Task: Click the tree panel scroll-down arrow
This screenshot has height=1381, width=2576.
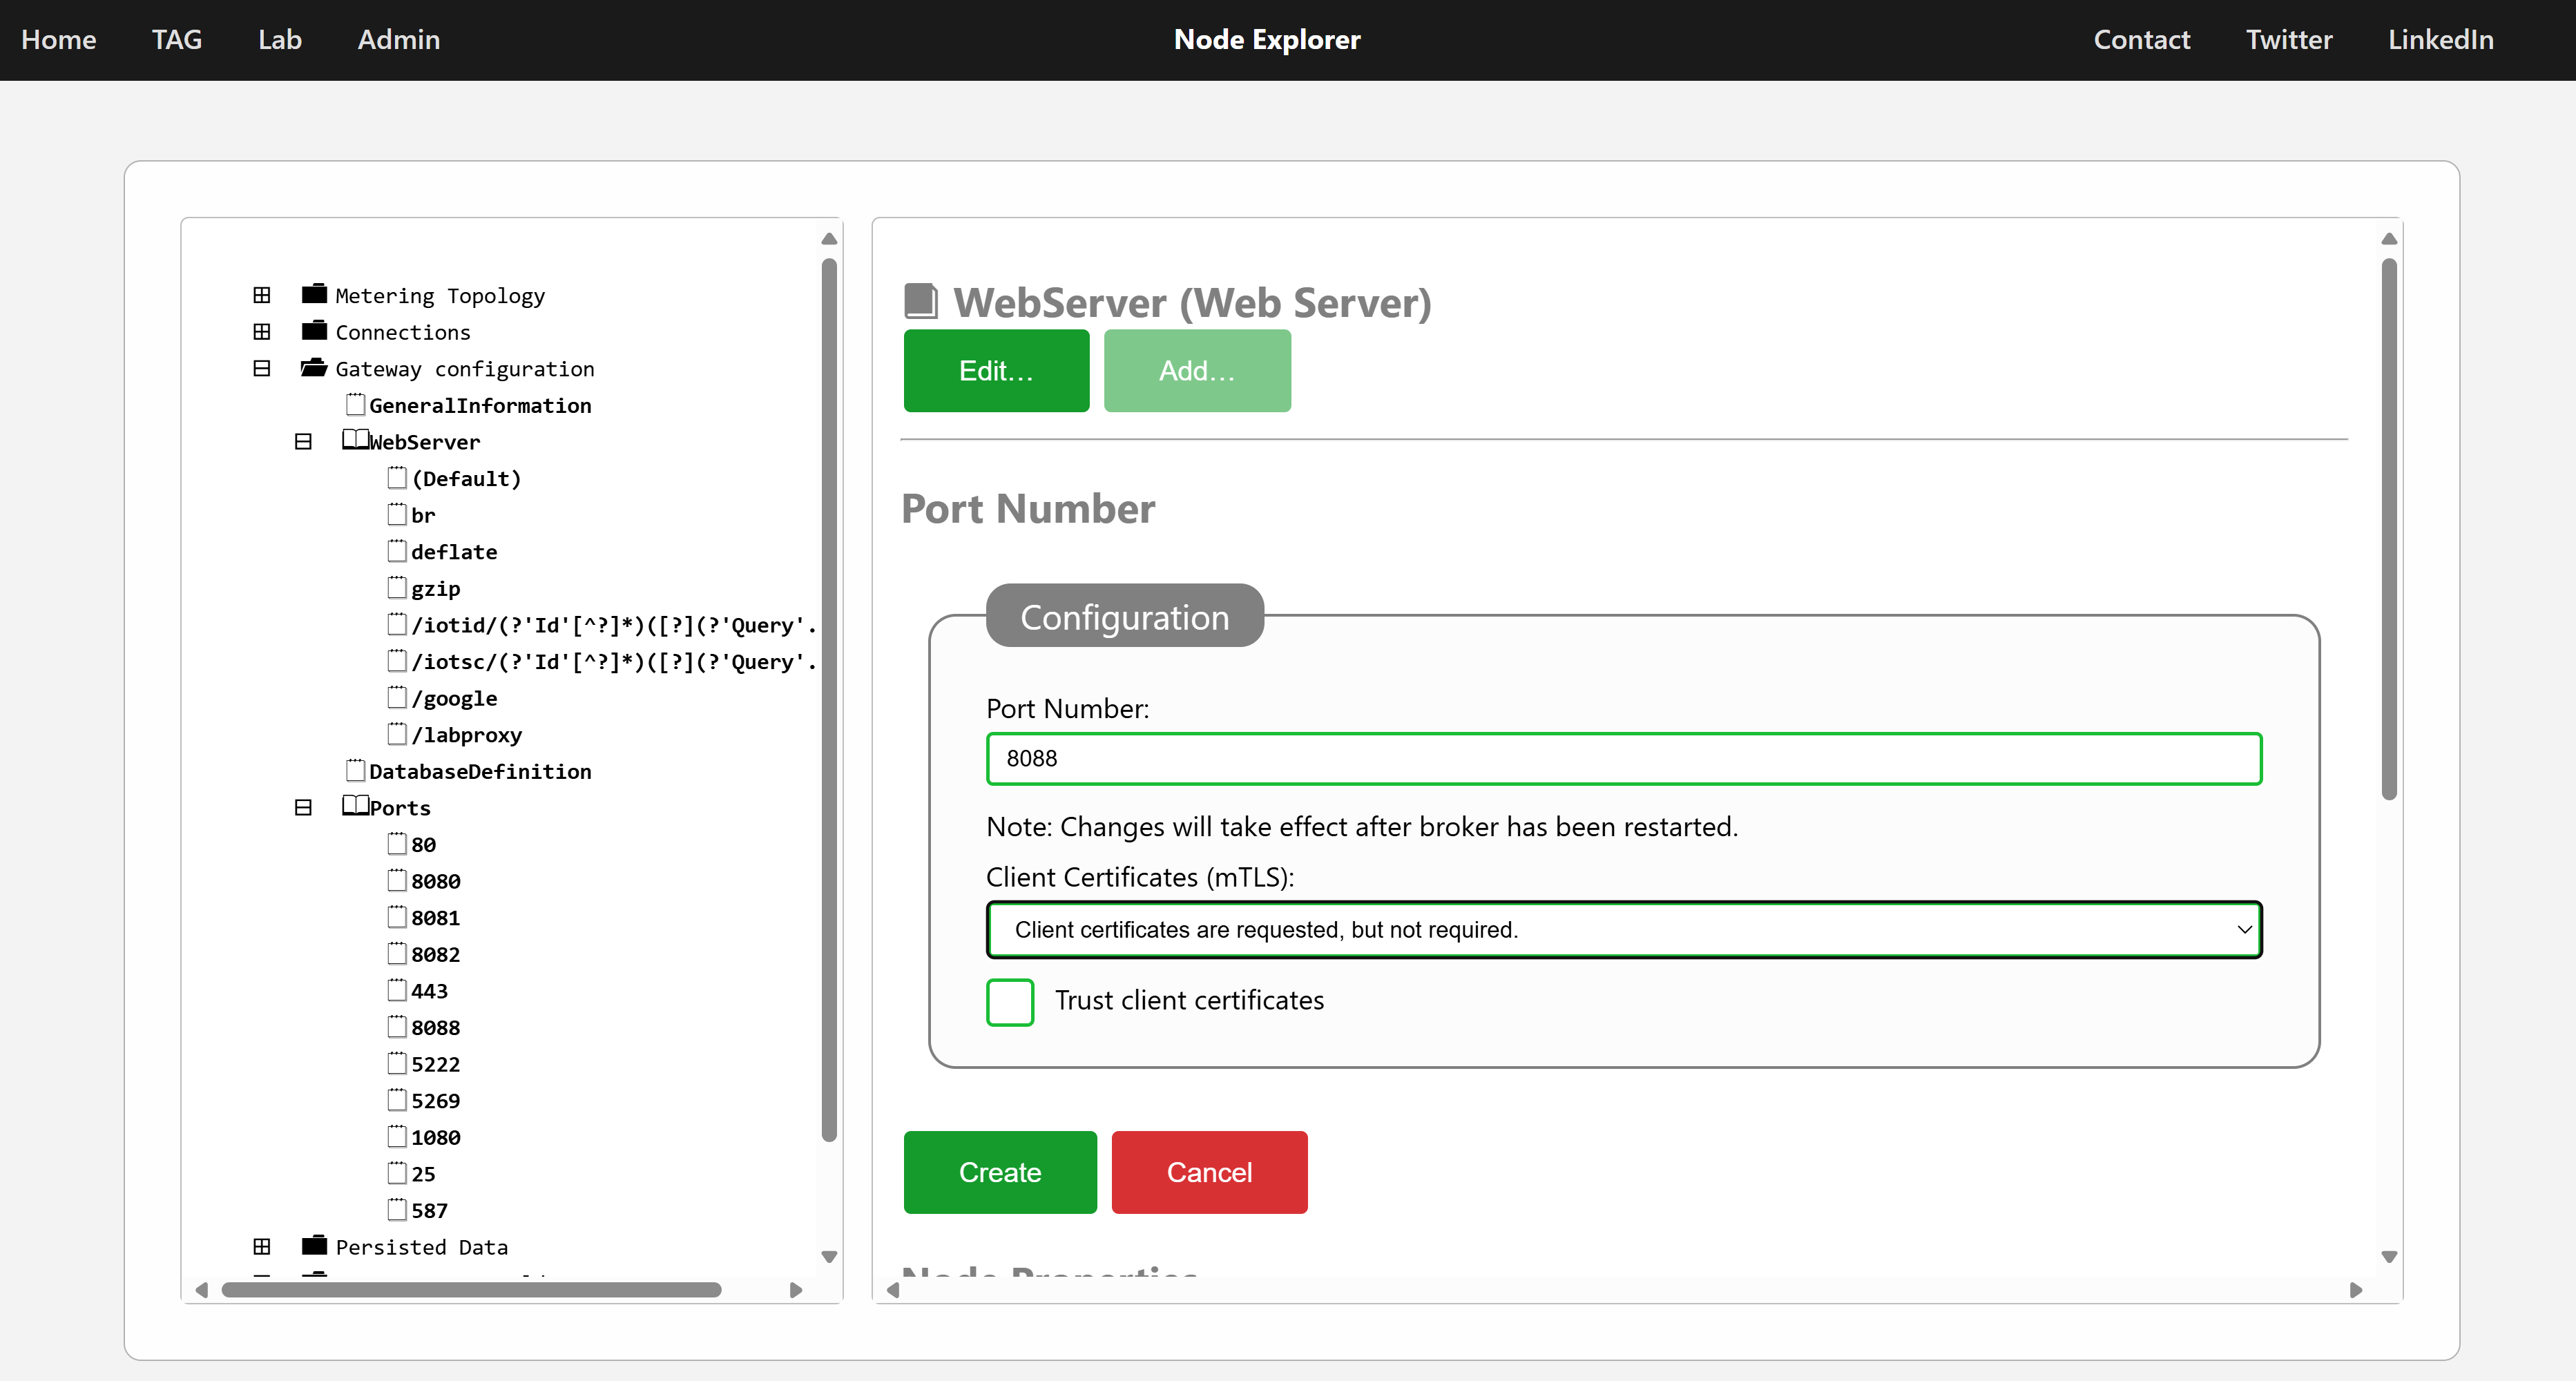Action: coord(829,1257)
